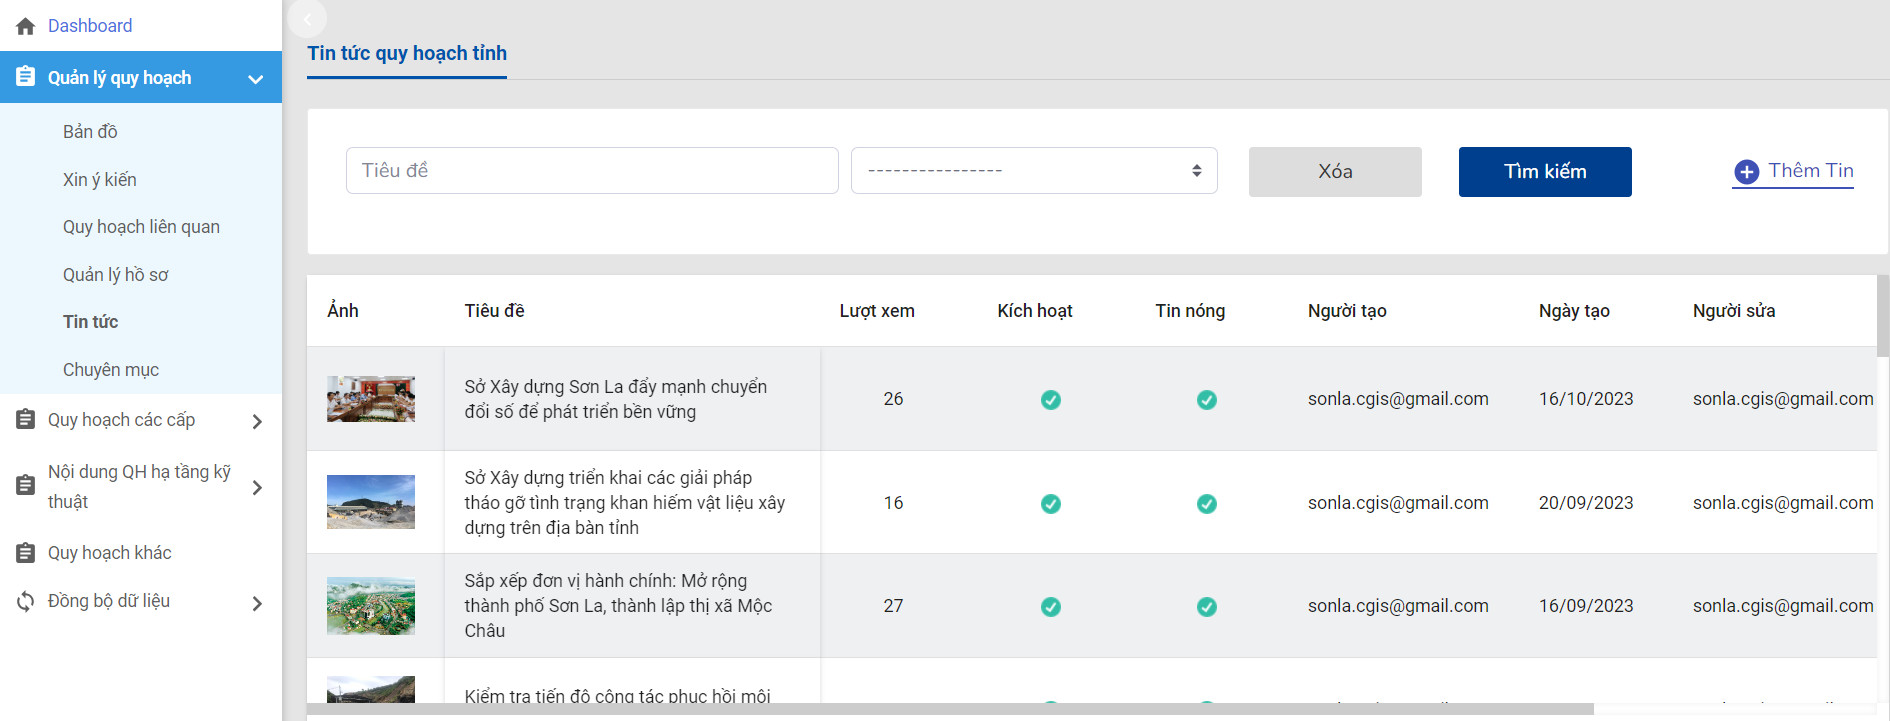The image size is (1890, 721).
Task: Expand the Đồng bộ dữ liệu submenu arrow
Action: 257,603
